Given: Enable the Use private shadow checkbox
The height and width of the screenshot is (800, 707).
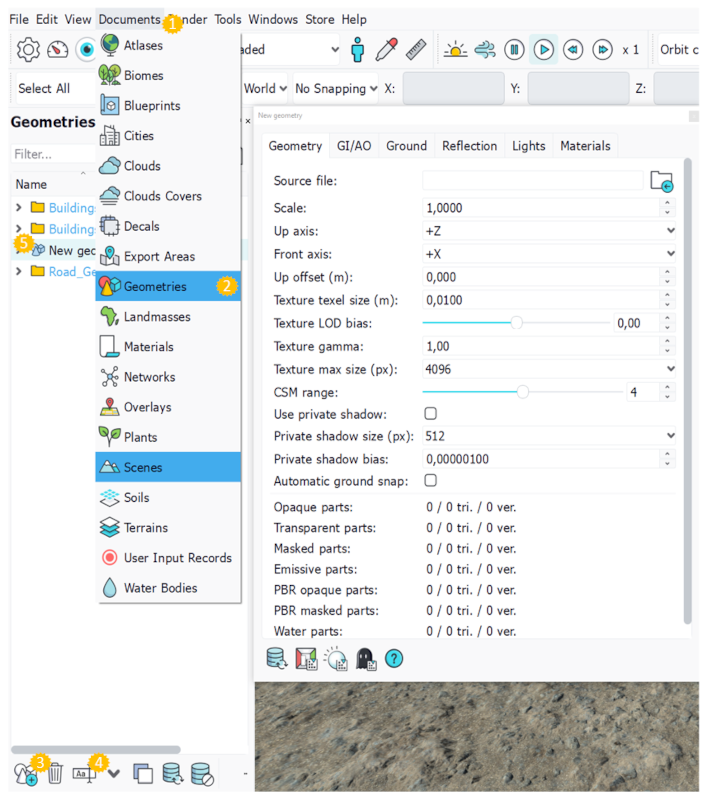Looking at the screenshot, I should 431,413.
